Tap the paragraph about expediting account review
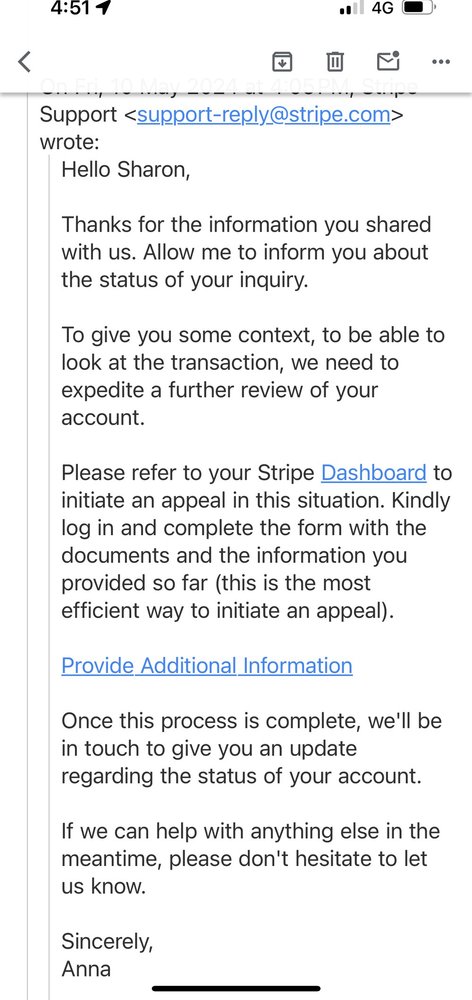The image size is (472, 1000). (x=253, y=376)
